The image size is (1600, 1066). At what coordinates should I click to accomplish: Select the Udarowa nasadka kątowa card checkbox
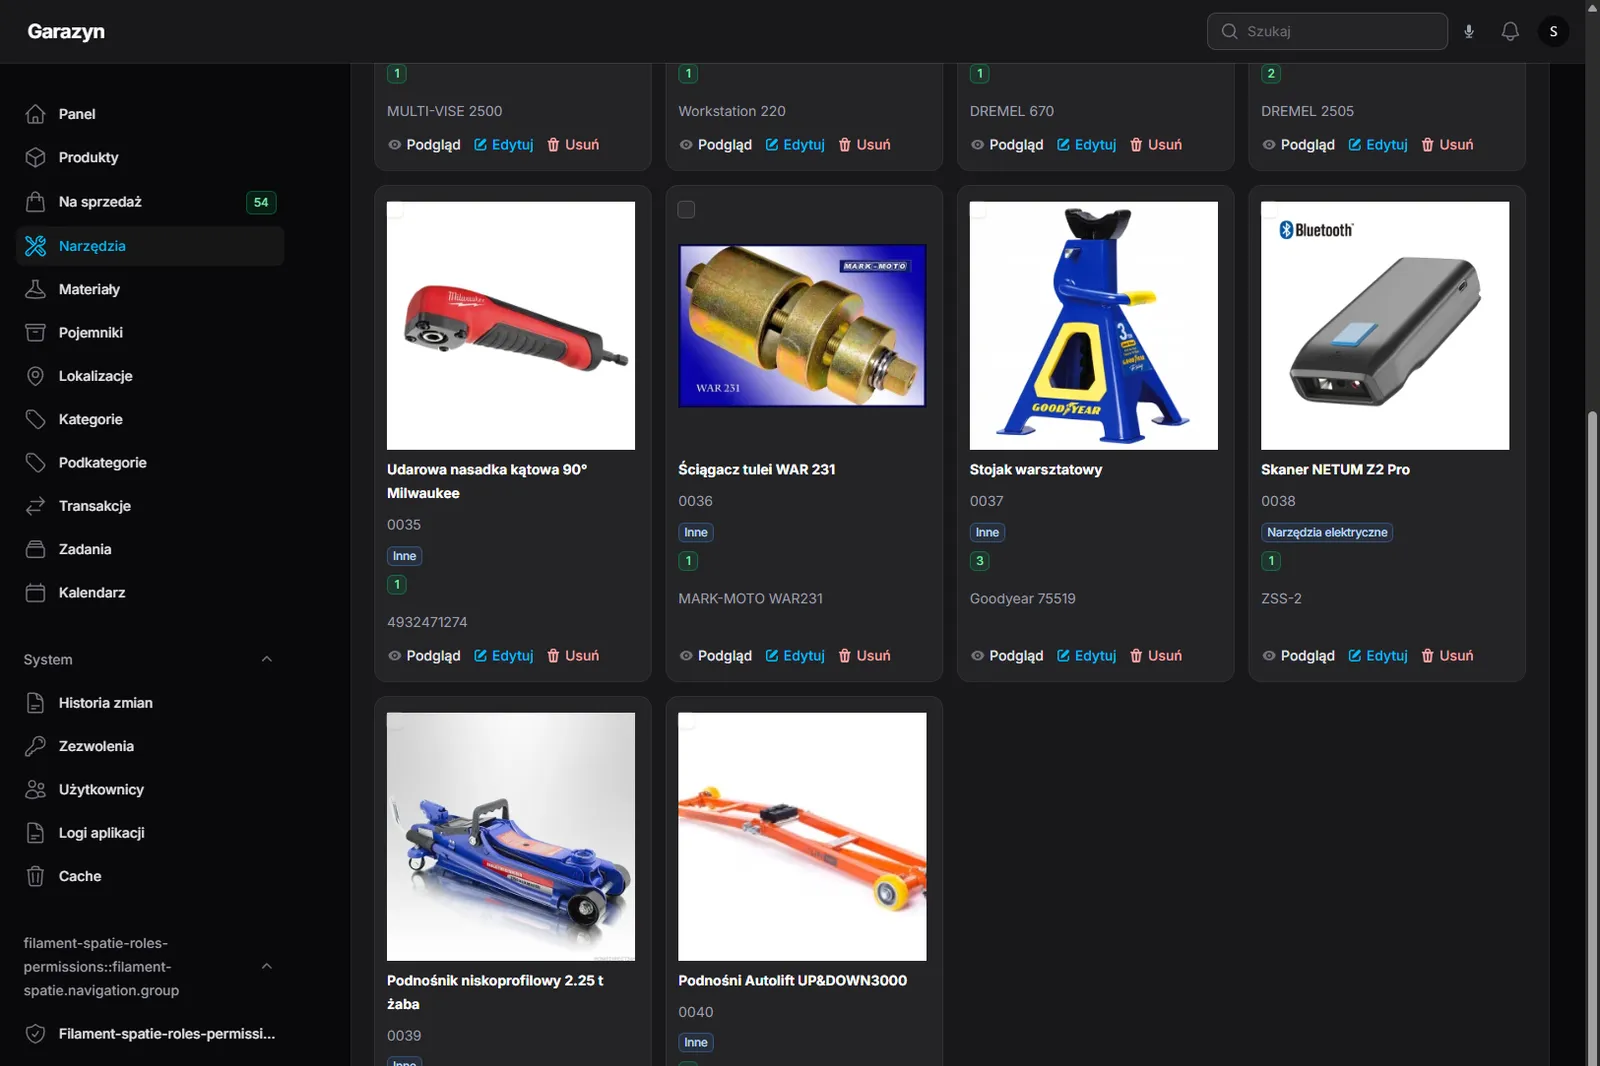coord(395,209)
